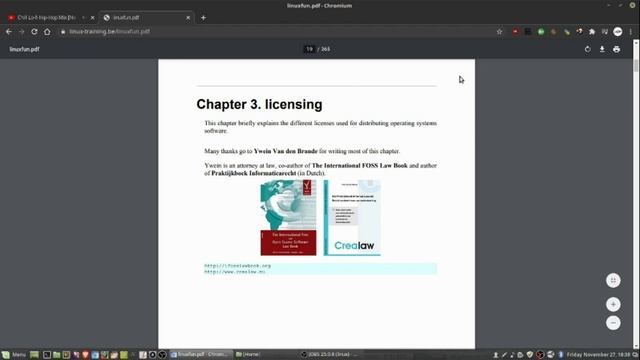Open the Bluetooth tray icon
Screen dimensions: 640x360
(x=561, y=355)
